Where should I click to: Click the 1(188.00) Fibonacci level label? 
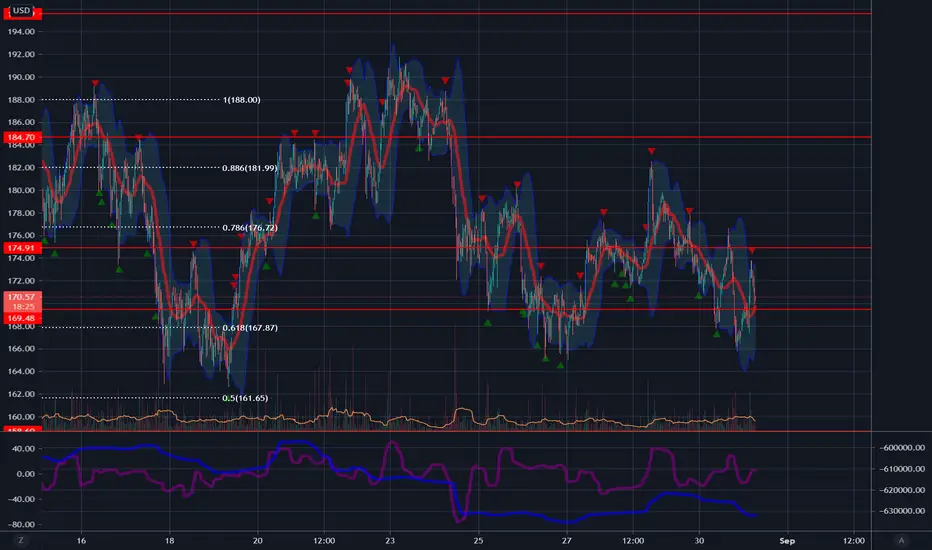click(x=241, y=100)
